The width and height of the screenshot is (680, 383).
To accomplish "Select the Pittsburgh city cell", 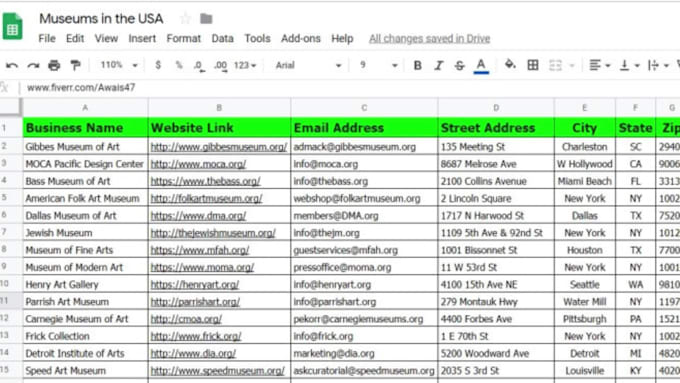I will pyautogui.click(x=585, y=319).
